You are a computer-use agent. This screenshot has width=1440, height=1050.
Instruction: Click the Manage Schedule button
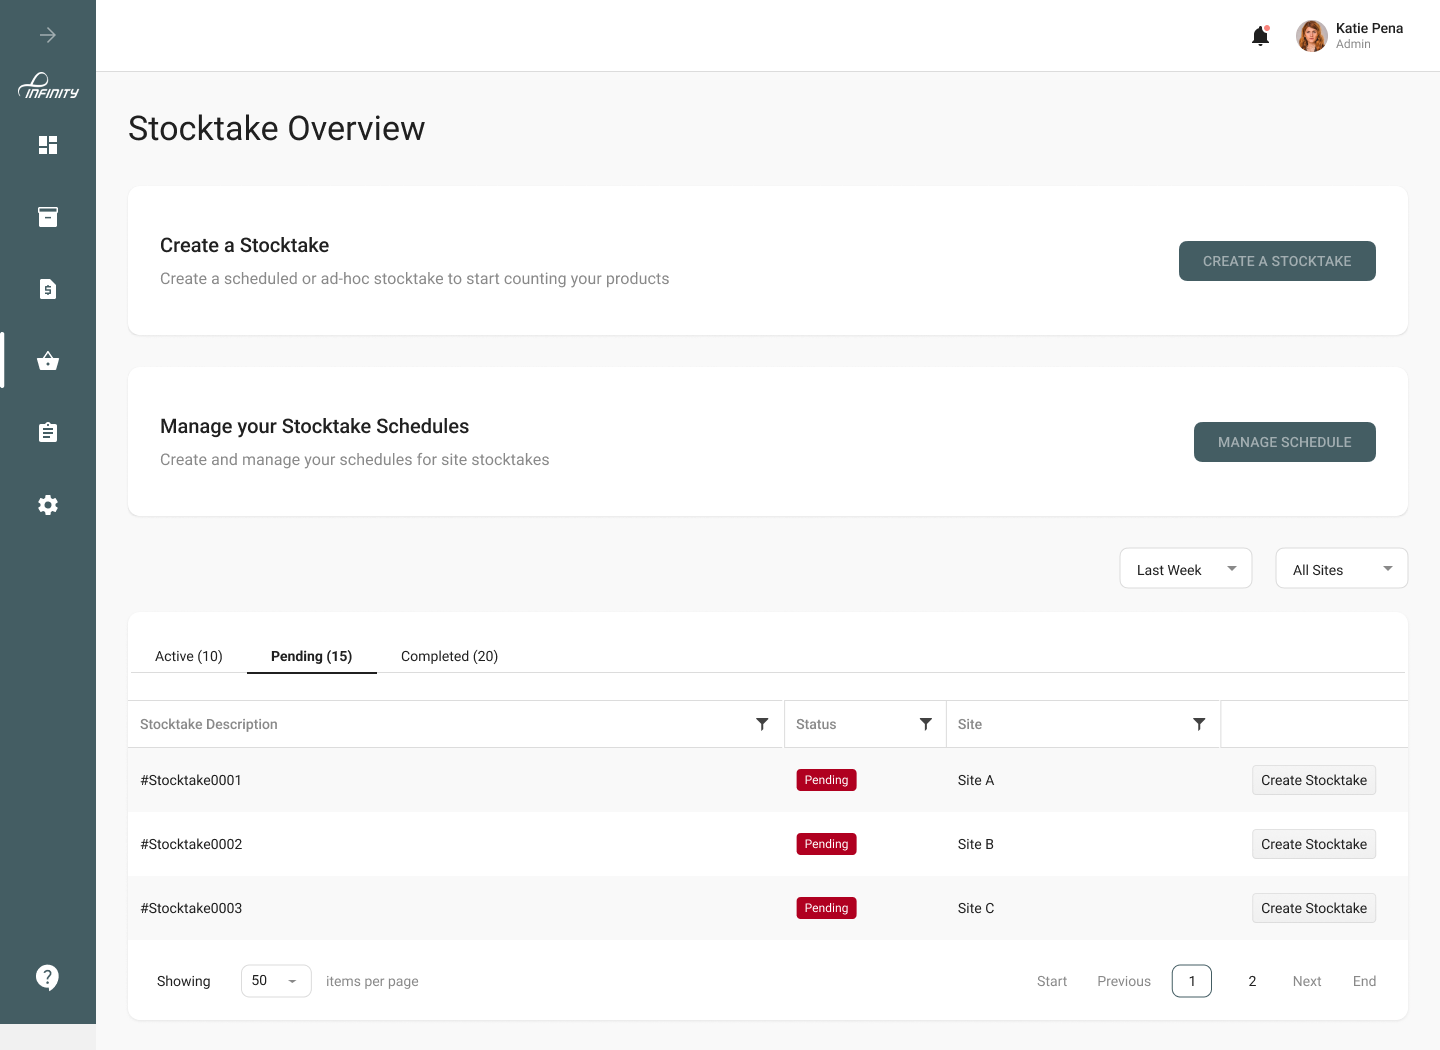point(1285,442)
